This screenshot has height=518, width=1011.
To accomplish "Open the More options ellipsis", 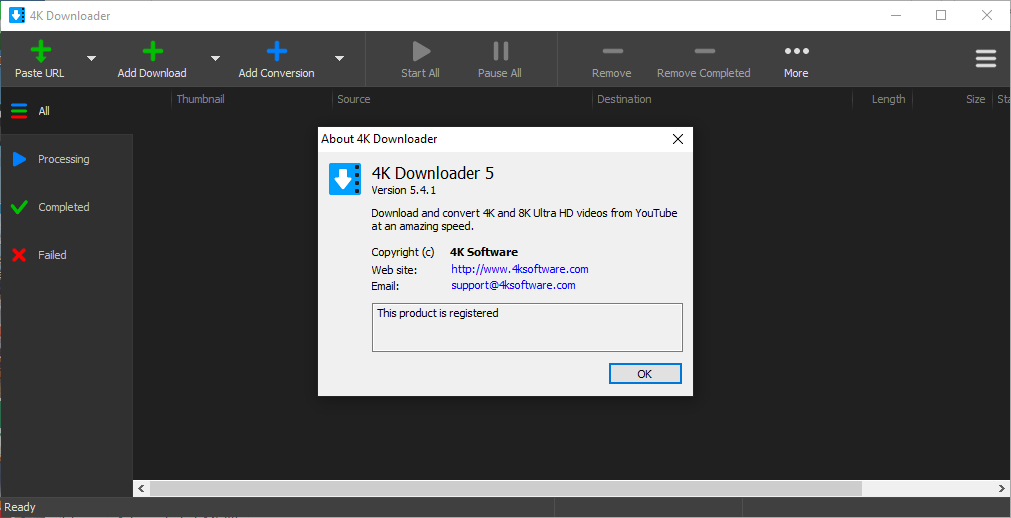I will pos(796,50).
